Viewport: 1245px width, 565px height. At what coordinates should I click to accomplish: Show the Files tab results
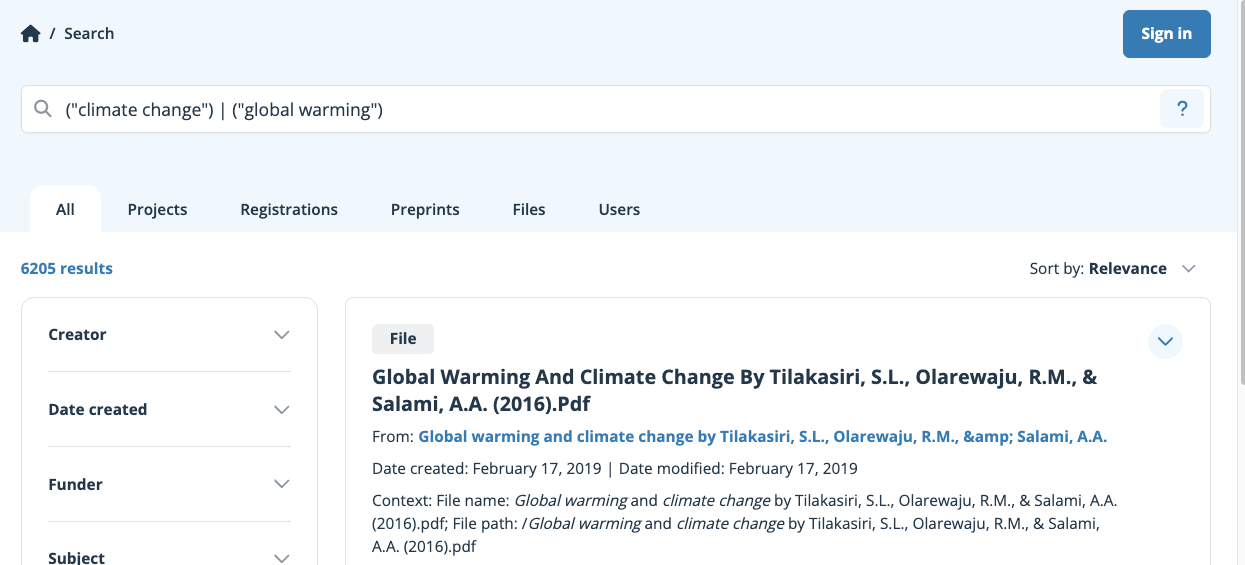tap(529, 209)
